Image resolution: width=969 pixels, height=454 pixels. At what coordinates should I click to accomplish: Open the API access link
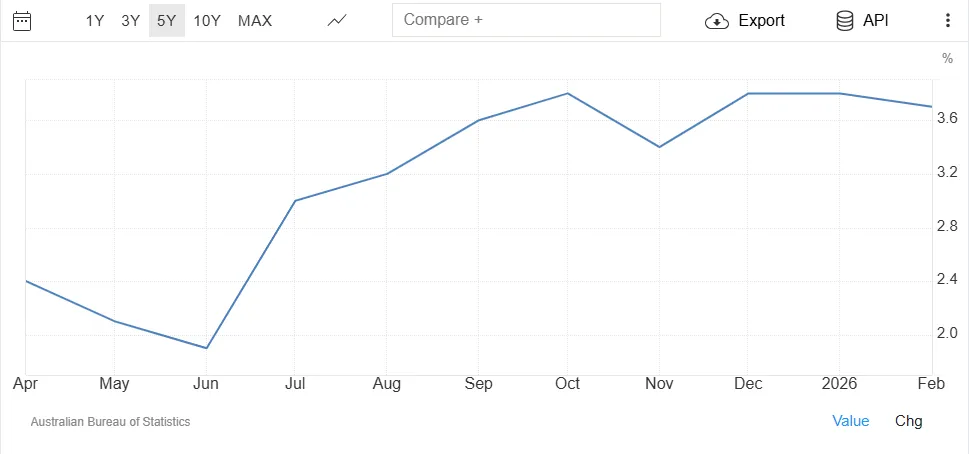point(875,21)
